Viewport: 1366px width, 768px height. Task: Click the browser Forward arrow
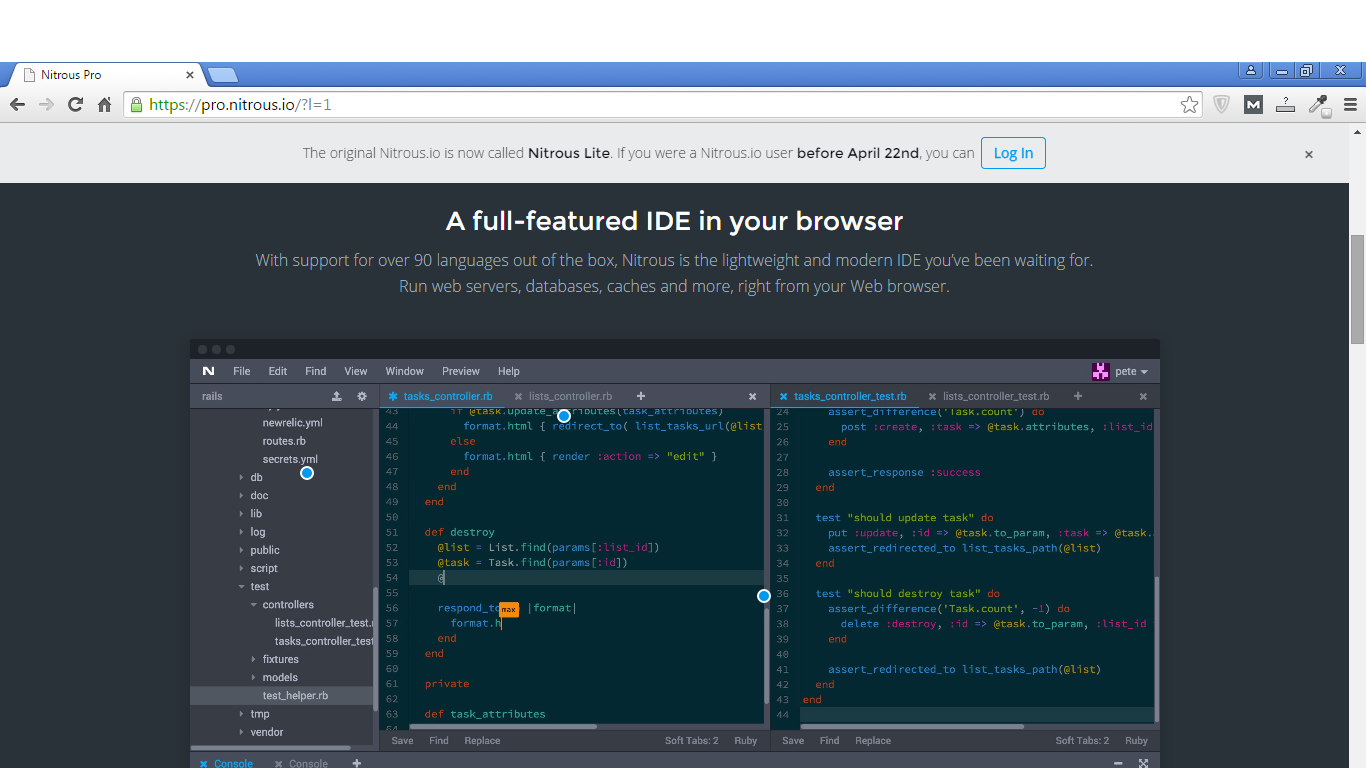pyautogui.click(x=46, y=104)
